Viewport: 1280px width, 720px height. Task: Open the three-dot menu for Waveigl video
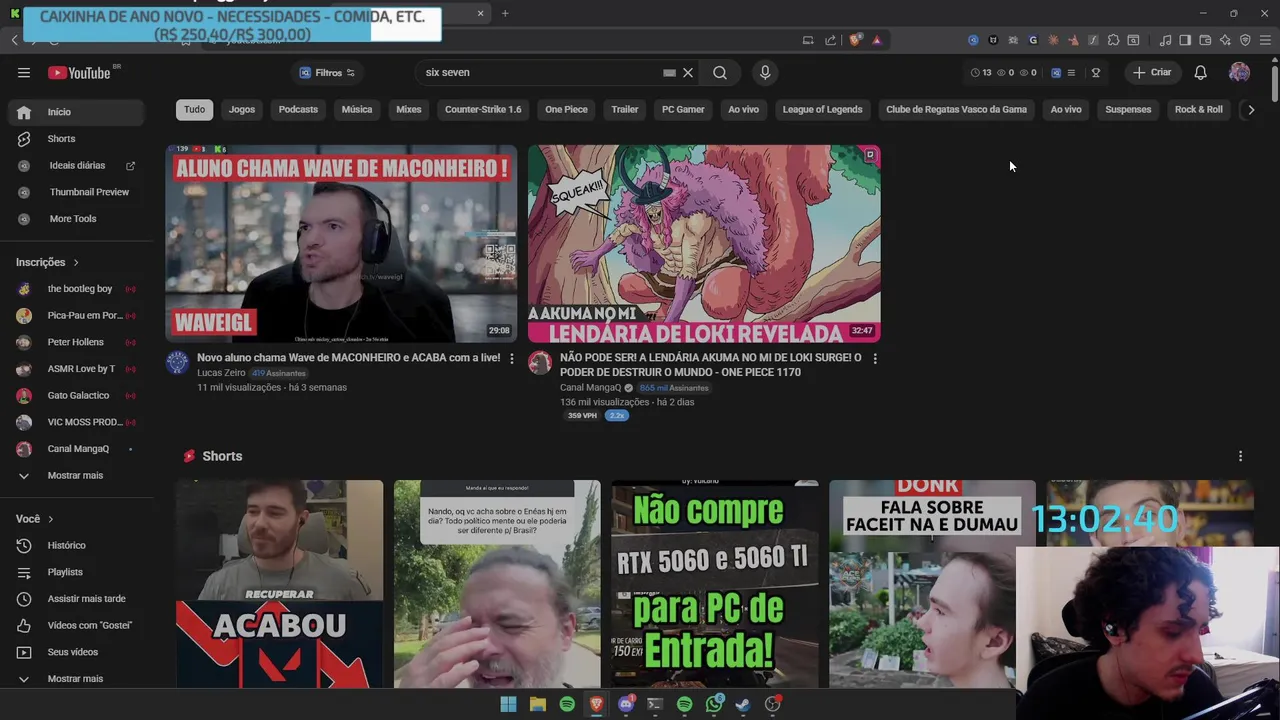pos(512,358)
